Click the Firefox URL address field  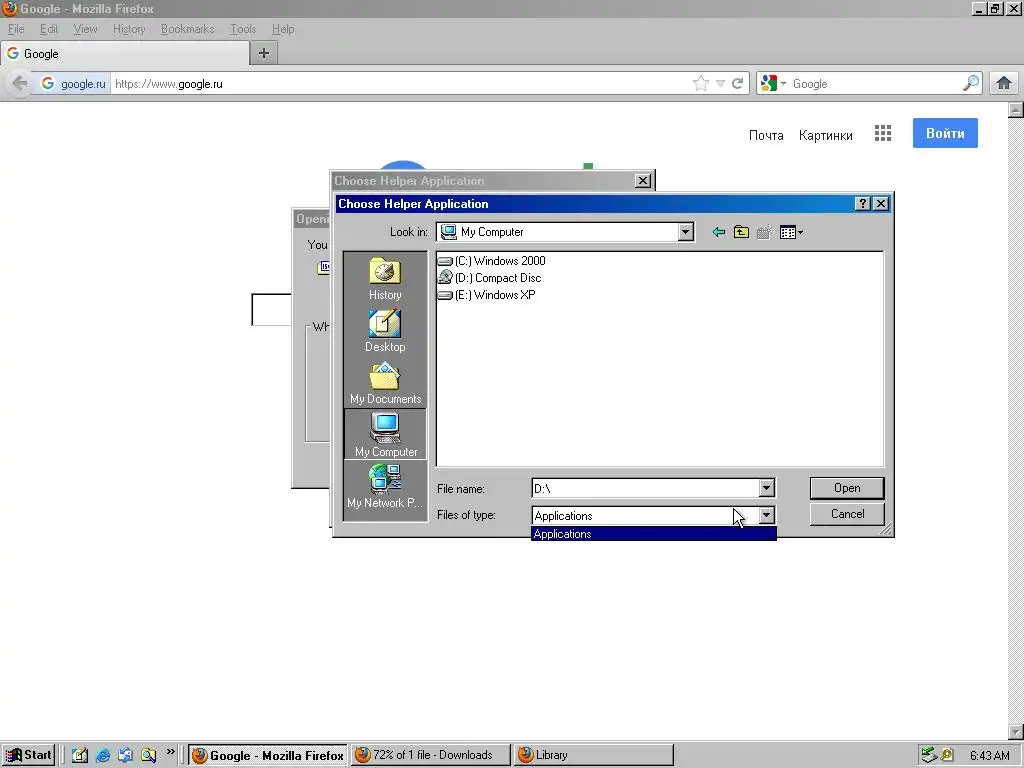400,84
